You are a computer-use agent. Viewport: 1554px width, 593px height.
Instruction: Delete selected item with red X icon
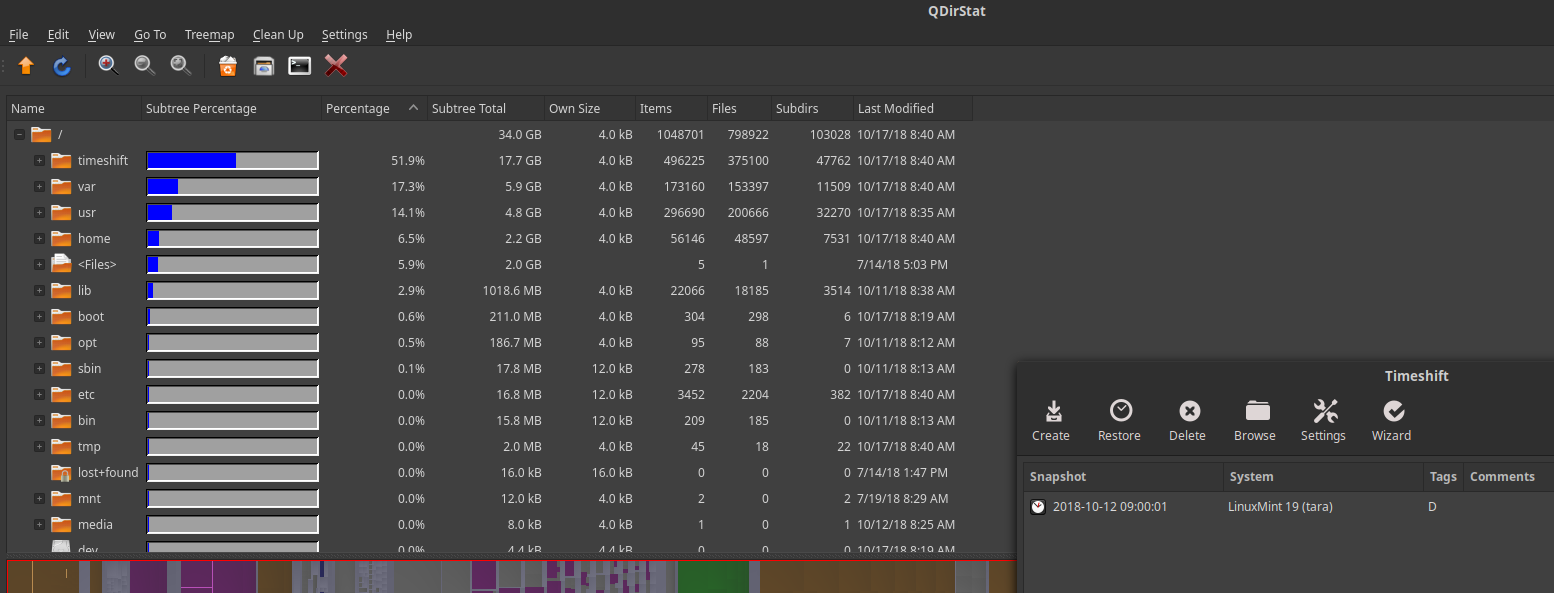pyautogui.click(x=336, y=66)
